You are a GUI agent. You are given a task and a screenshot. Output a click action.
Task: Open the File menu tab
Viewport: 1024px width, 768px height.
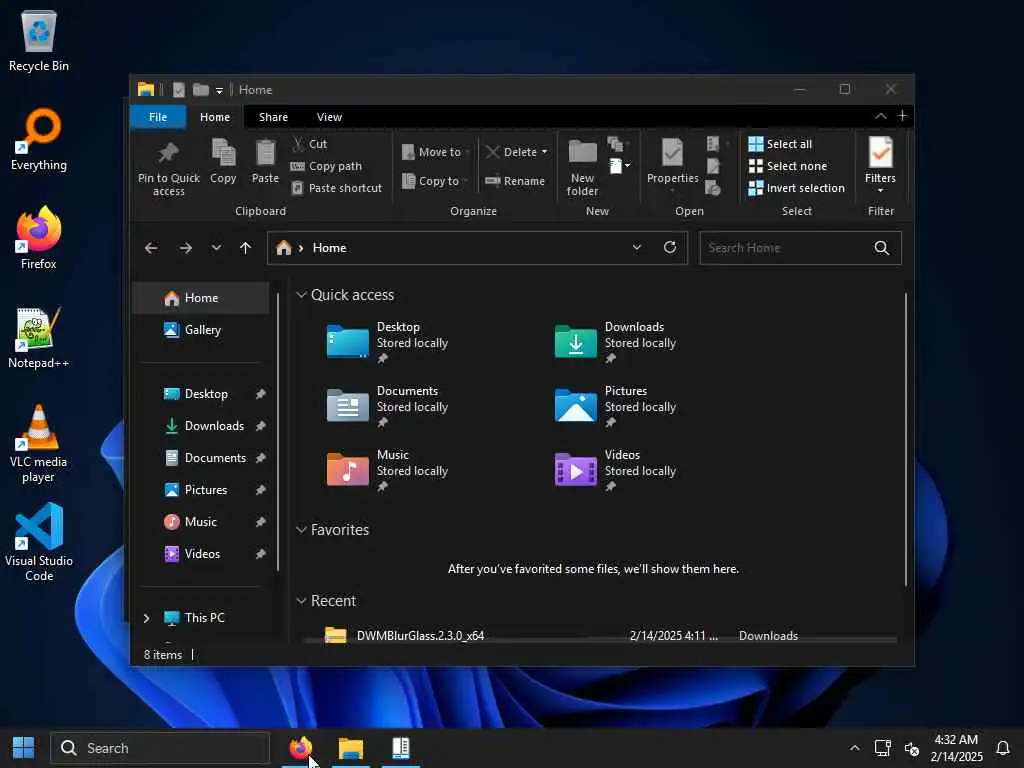(158, 117)
